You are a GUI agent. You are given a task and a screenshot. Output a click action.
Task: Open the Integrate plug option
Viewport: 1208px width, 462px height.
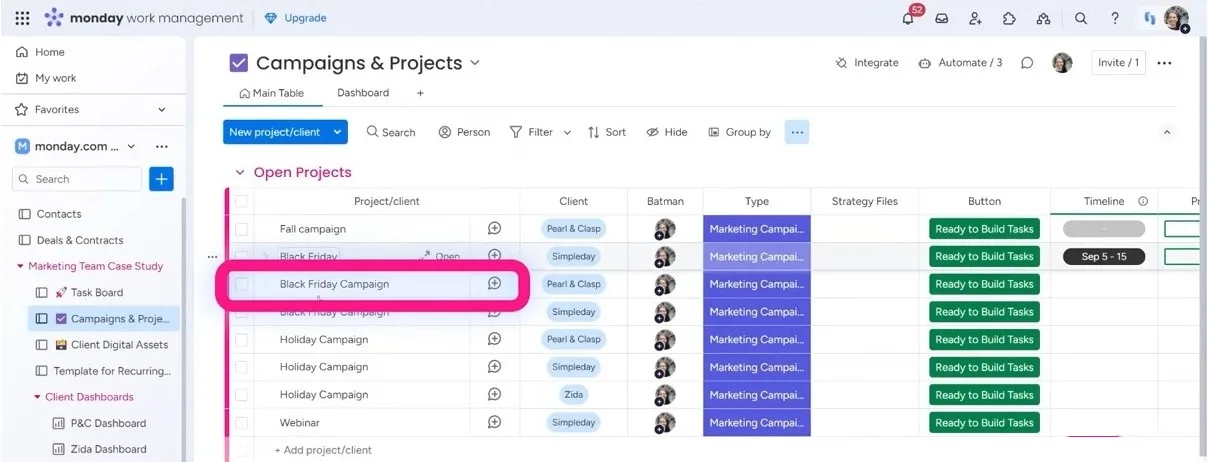tap(867, 63)
